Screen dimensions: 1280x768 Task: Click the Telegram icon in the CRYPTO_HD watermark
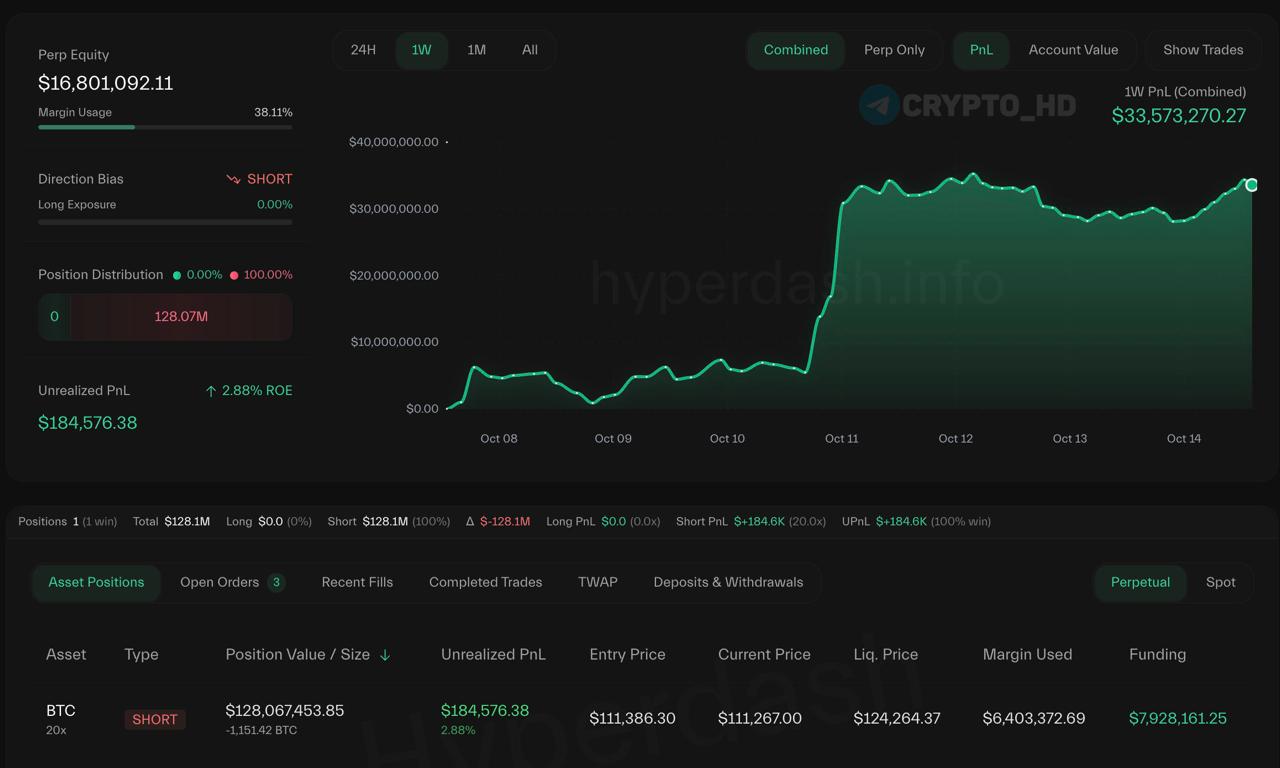[x=879, y=105]
